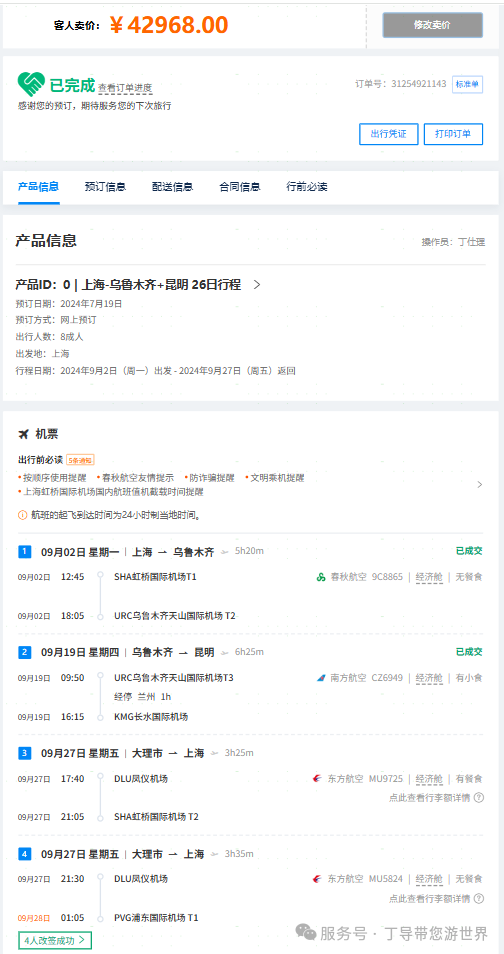Click the green handshake completed-status icon
504x954 pixels.
tap(31, 83)
